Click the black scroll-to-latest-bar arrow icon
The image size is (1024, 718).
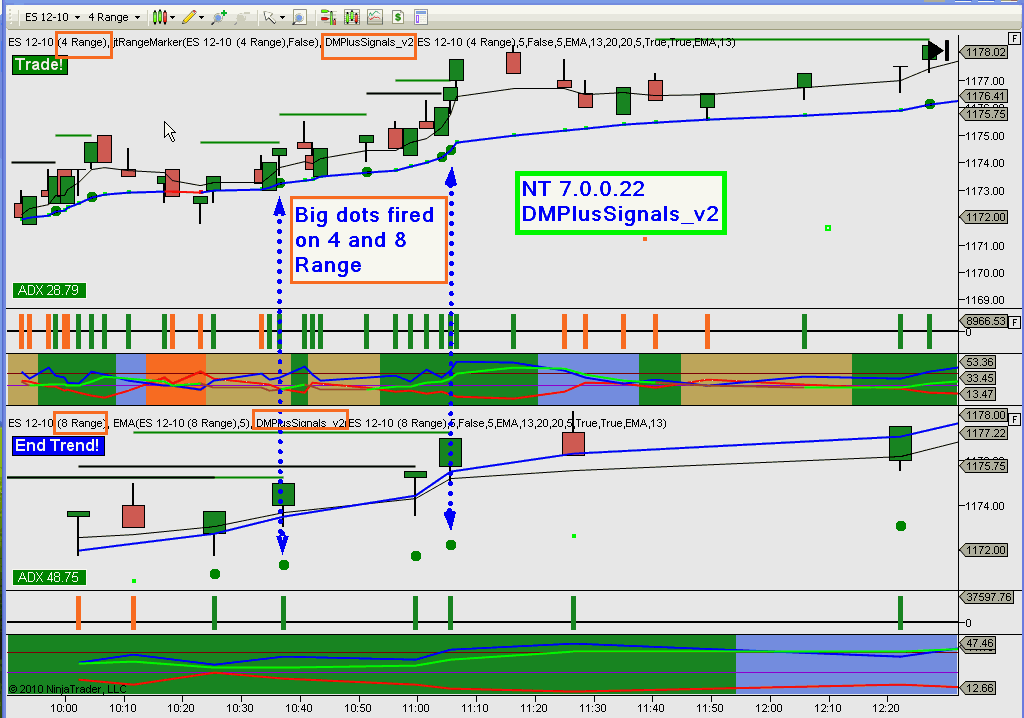[938, 50]
